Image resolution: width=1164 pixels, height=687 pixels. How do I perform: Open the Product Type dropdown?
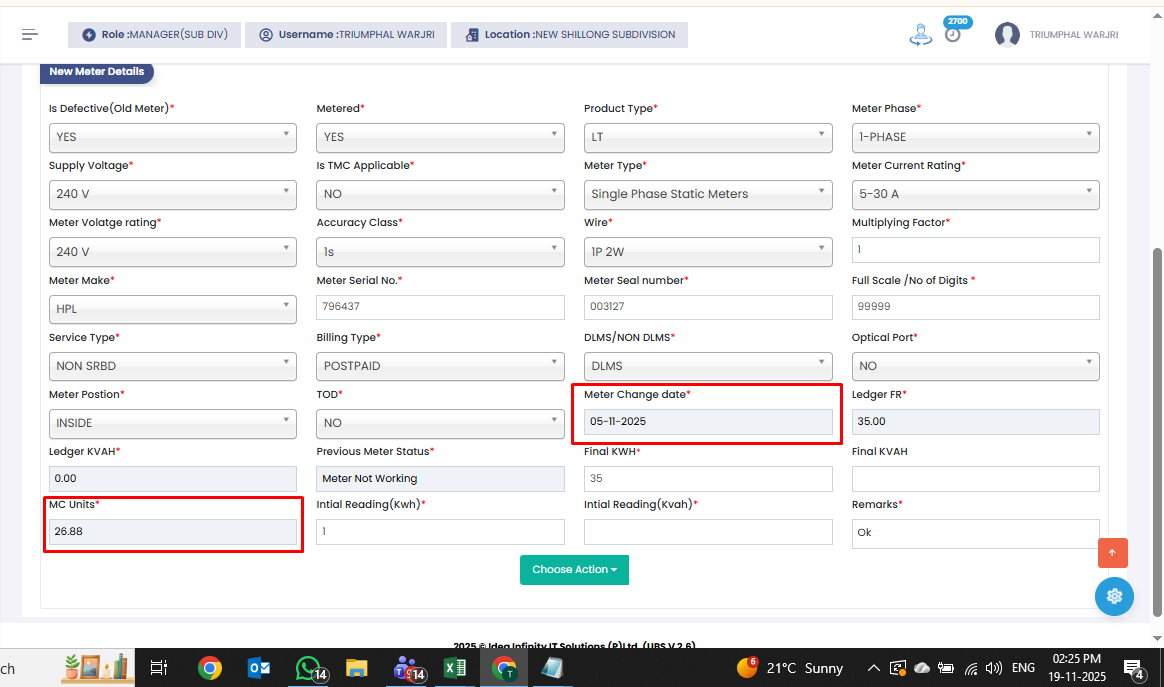(x=708, y=137)
